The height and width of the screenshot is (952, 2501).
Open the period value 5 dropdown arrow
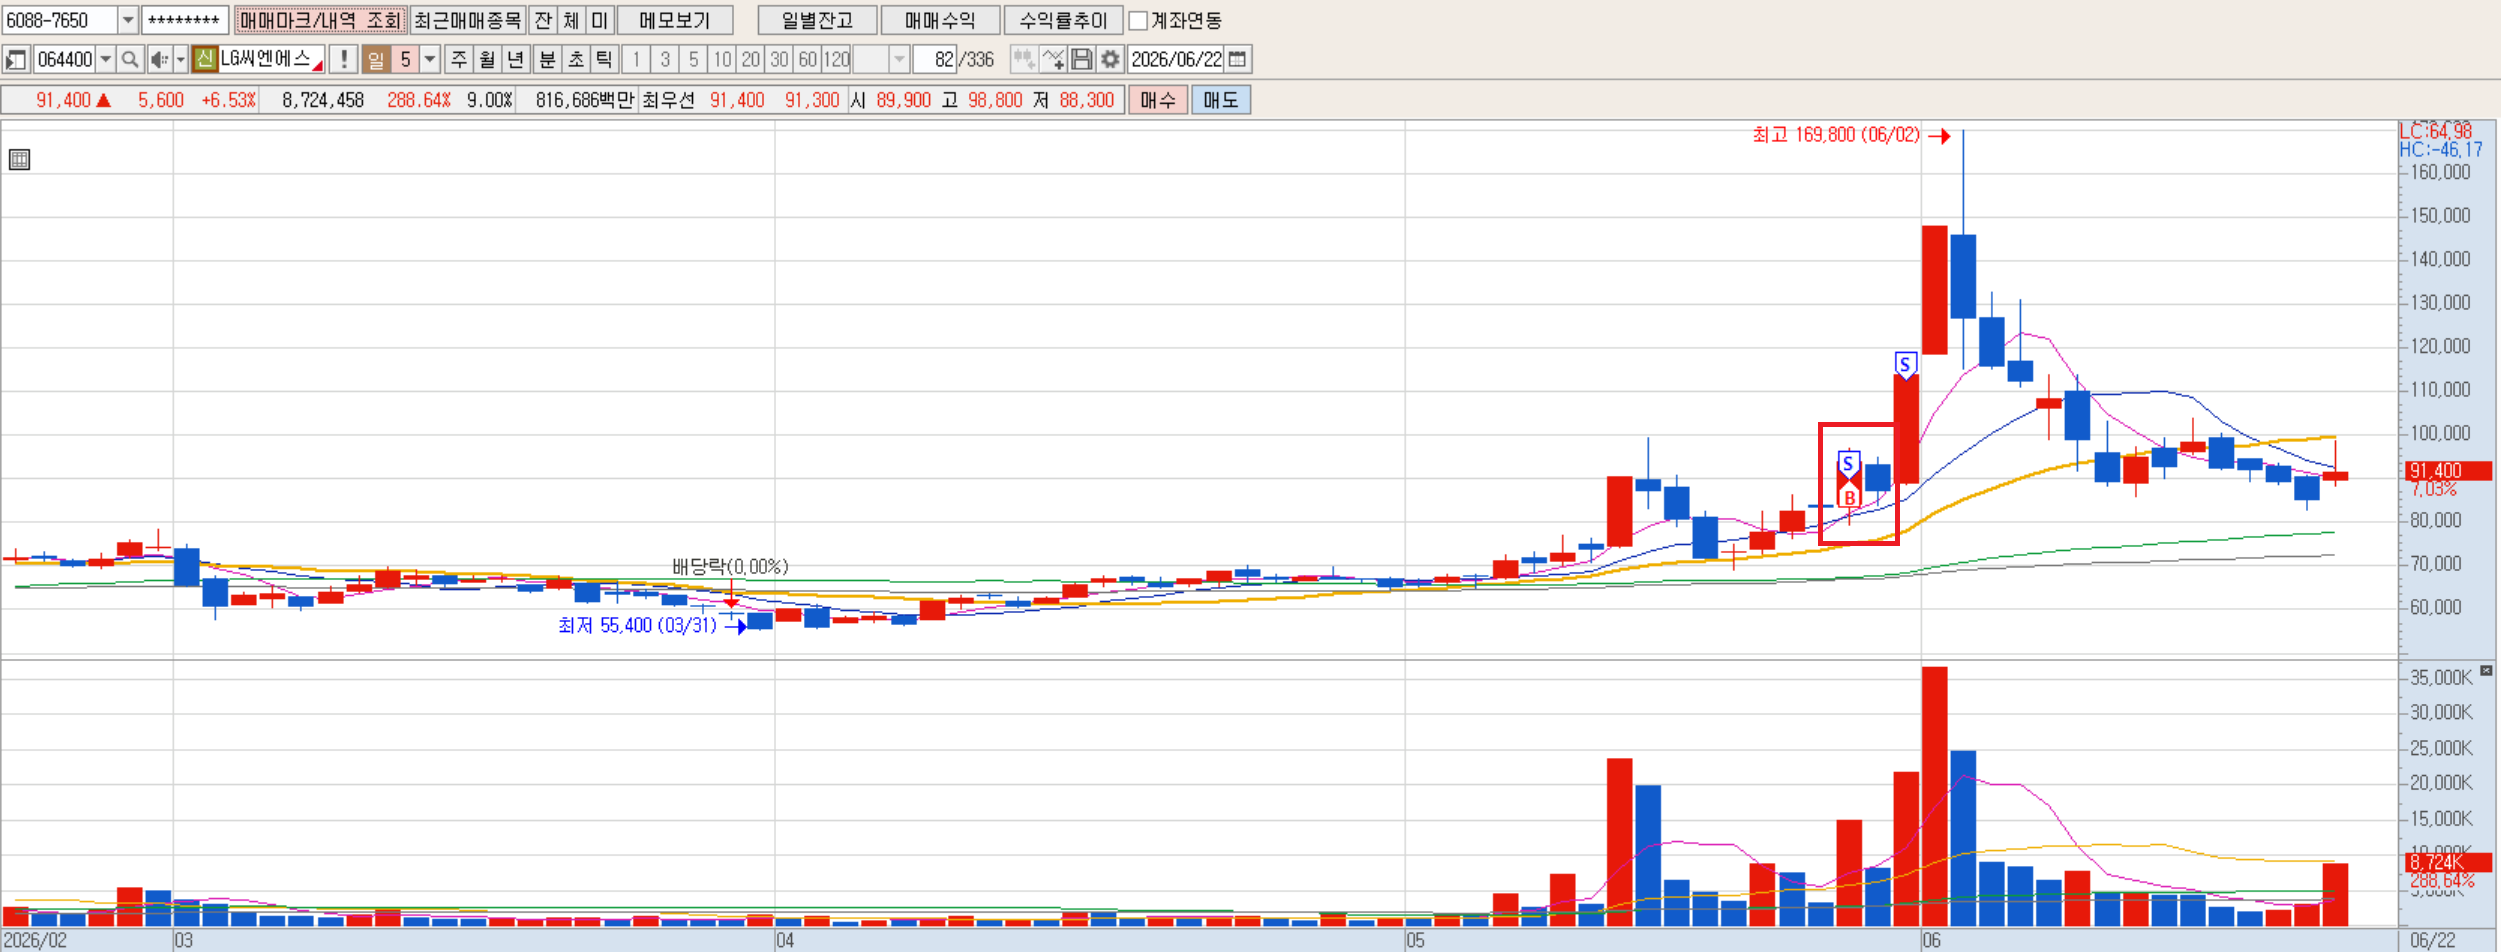pyautogui.click(x=430, y=60)
